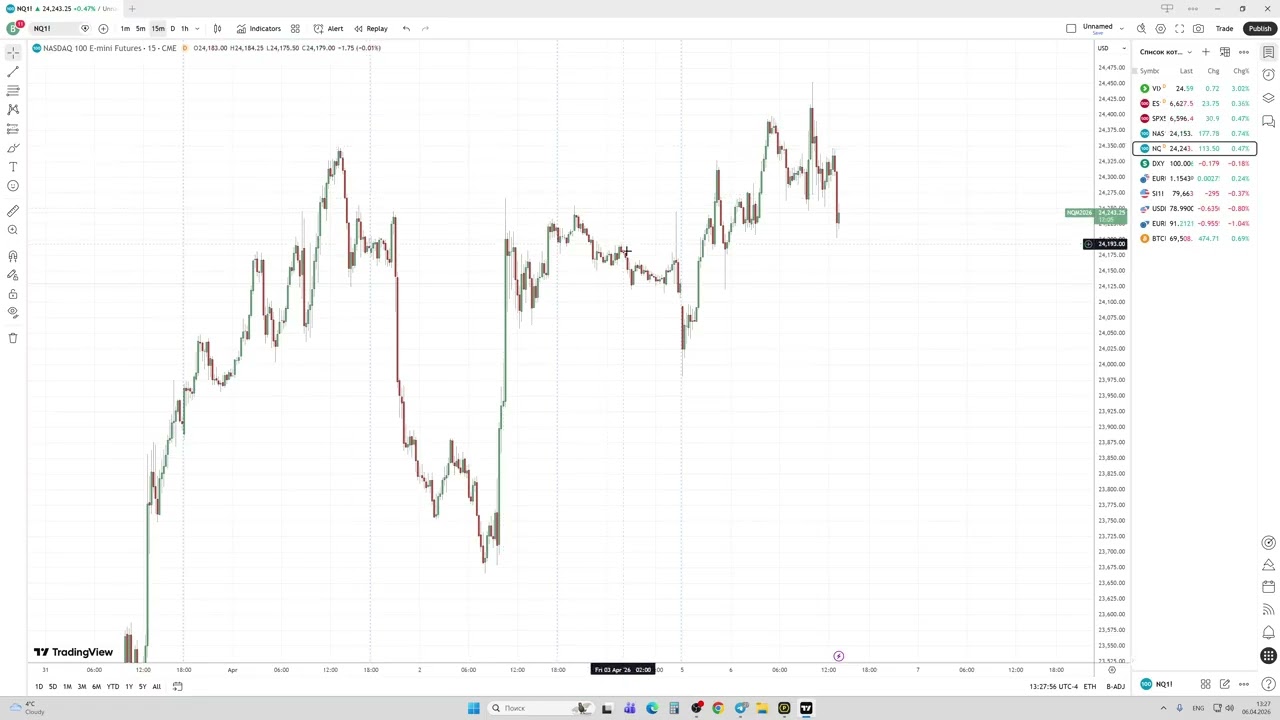Open quick search icon
The height and width of the screenshot is (720, 1280).
(1141, 29)
